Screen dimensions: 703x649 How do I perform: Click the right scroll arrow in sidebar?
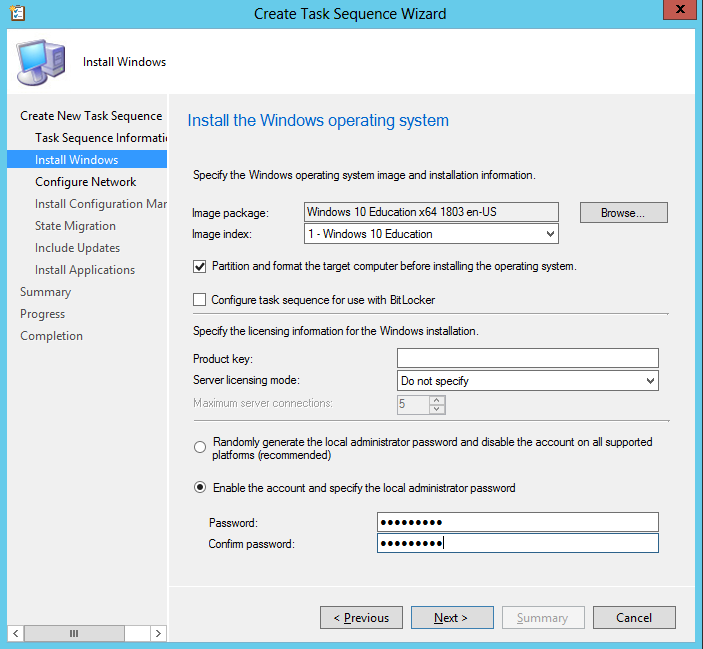[x=158, y=633]
